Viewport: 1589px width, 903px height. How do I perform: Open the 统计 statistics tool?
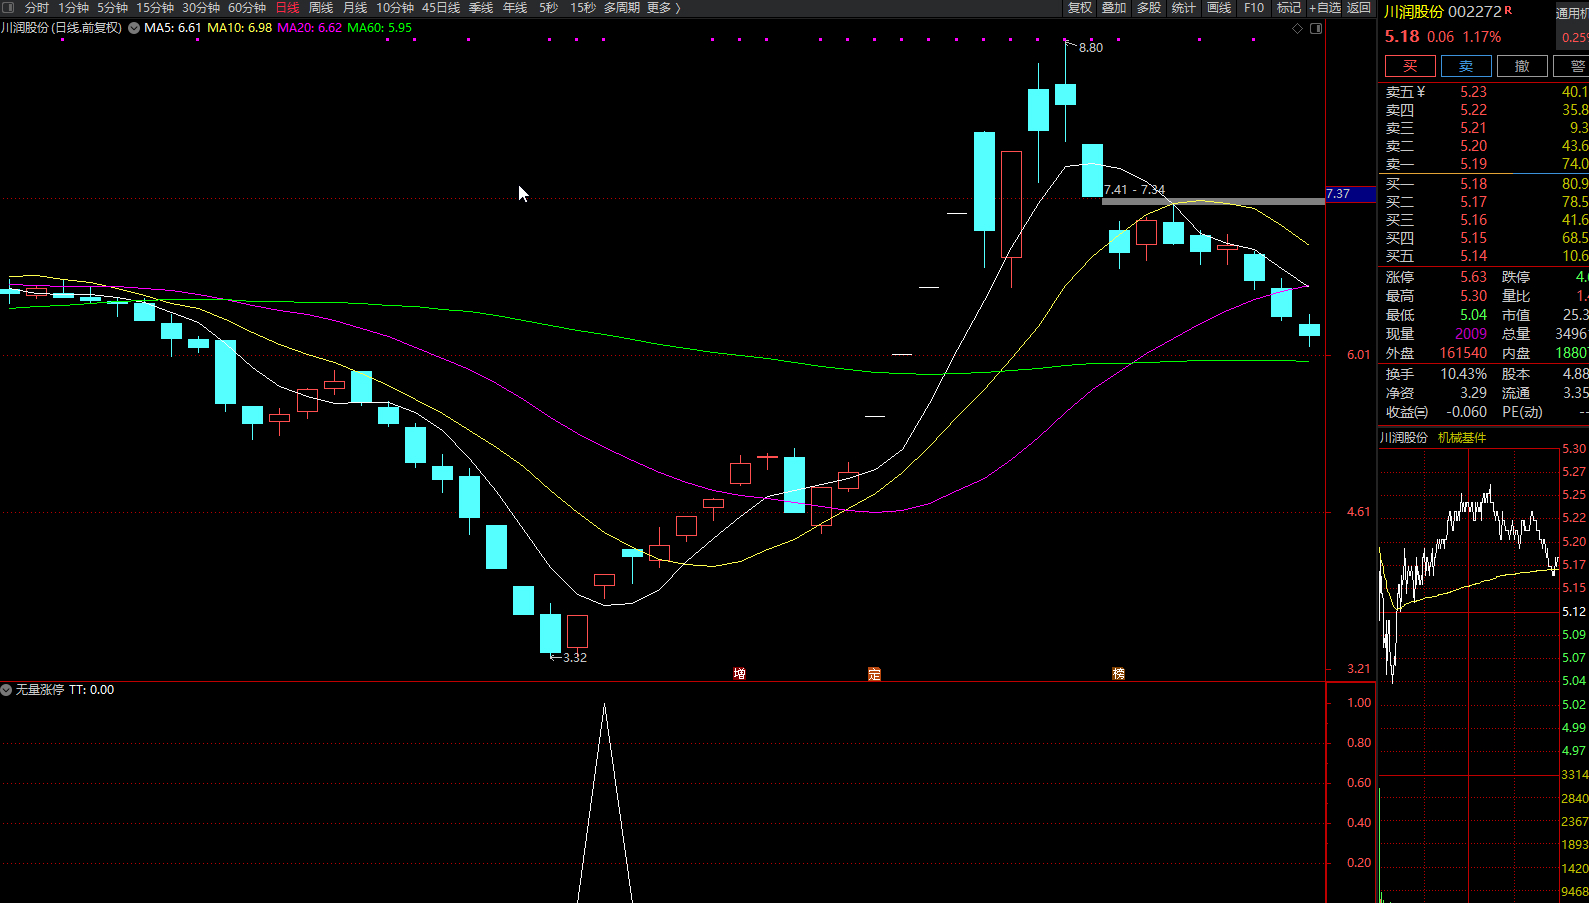click(x=1184, y=8)
